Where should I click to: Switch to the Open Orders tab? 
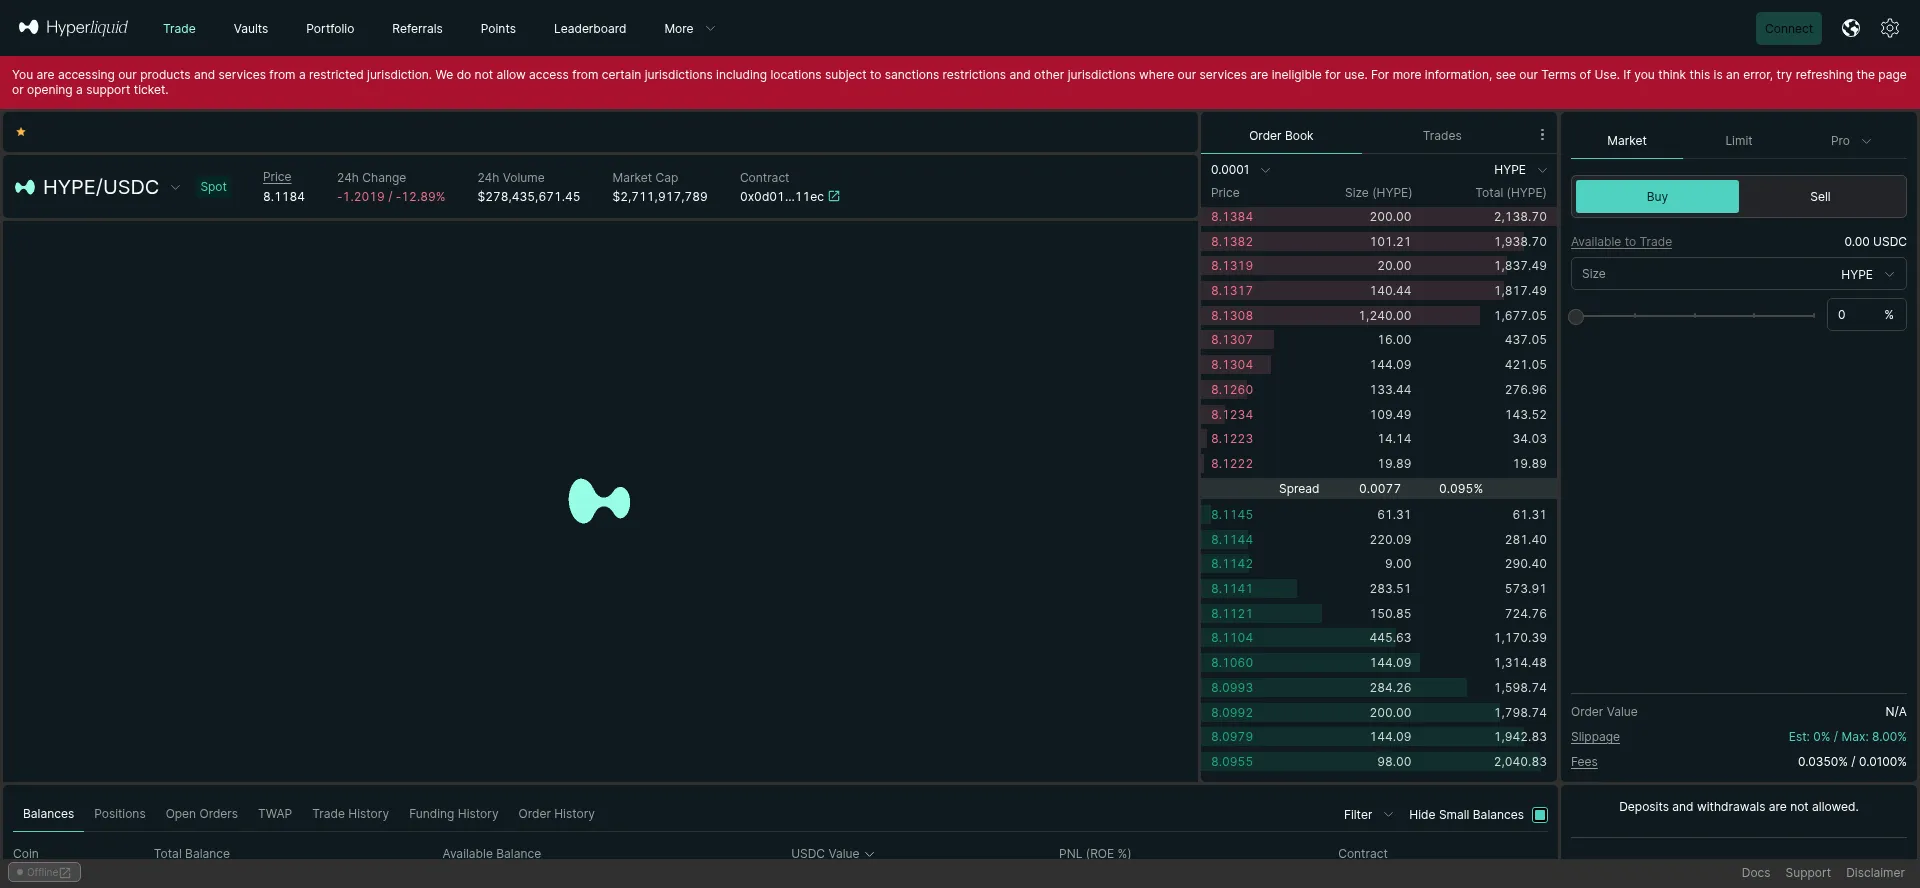pos(202,814)
